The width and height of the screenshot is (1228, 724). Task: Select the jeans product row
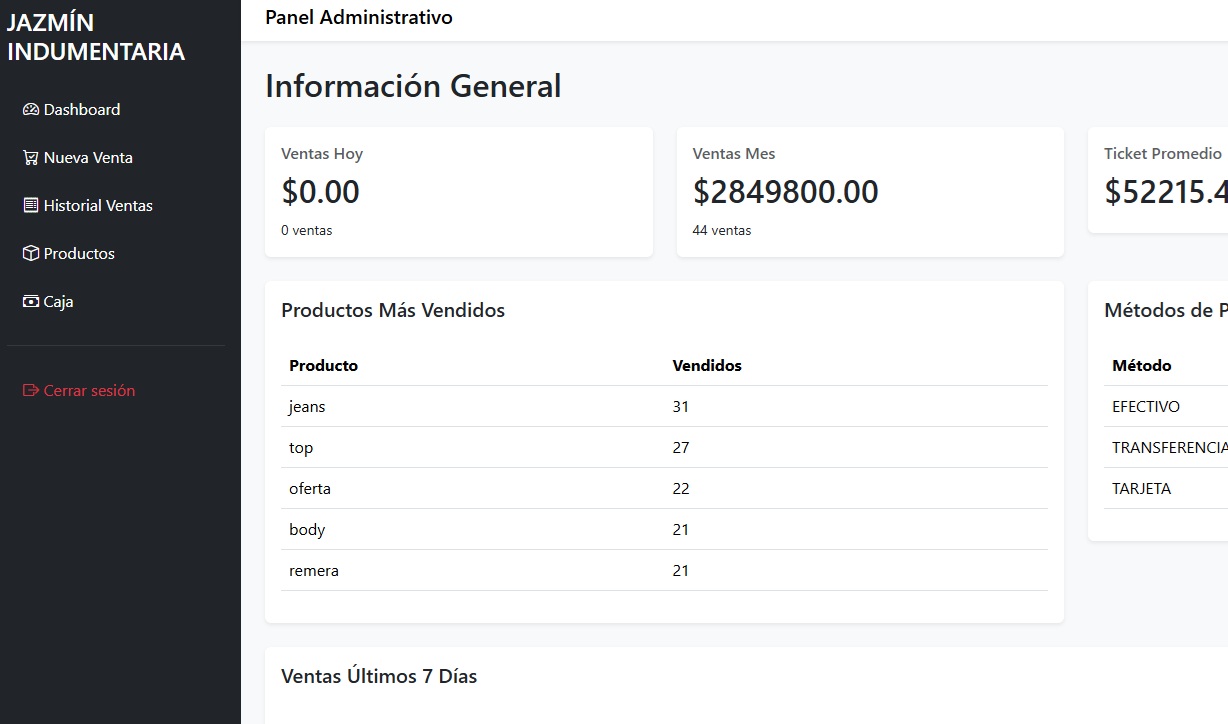pyautogui.click(x=664, y=407)
